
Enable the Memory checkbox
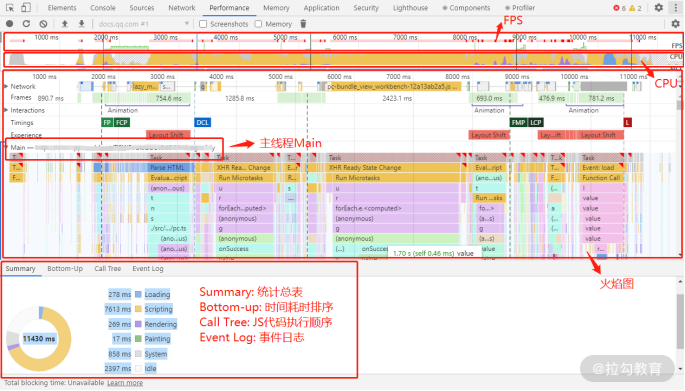point(258,24)
